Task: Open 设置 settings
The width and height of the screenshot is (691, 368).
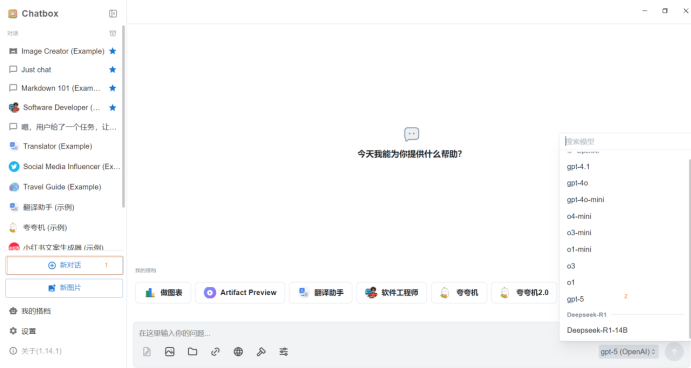Action: 23,331
